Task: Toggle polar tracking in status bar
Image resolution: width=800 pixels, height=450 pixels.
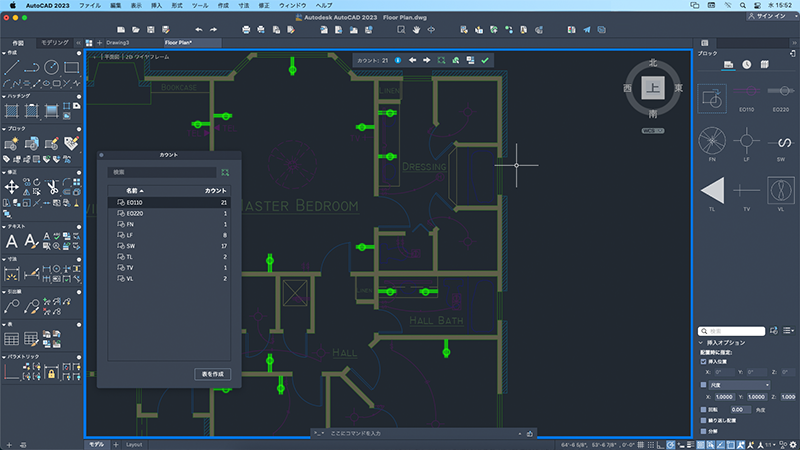Action: click(671, 445)
